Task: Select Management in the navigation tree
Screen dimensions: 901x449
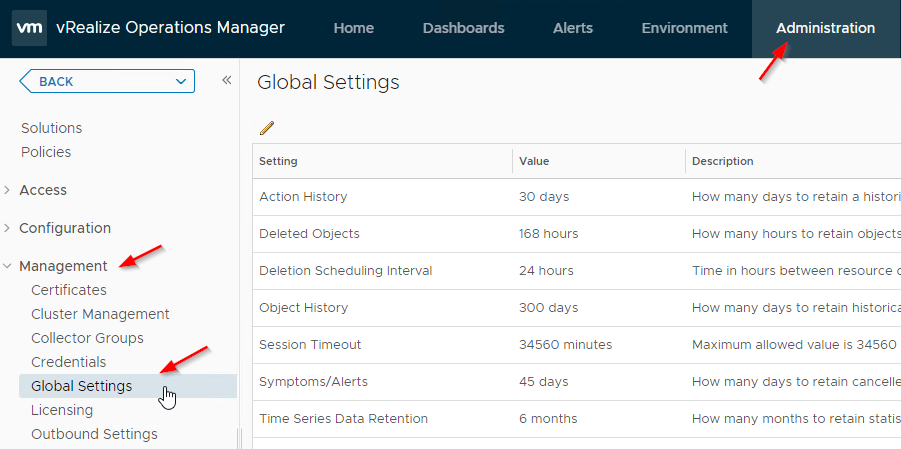Action: (x=63, y=266)
